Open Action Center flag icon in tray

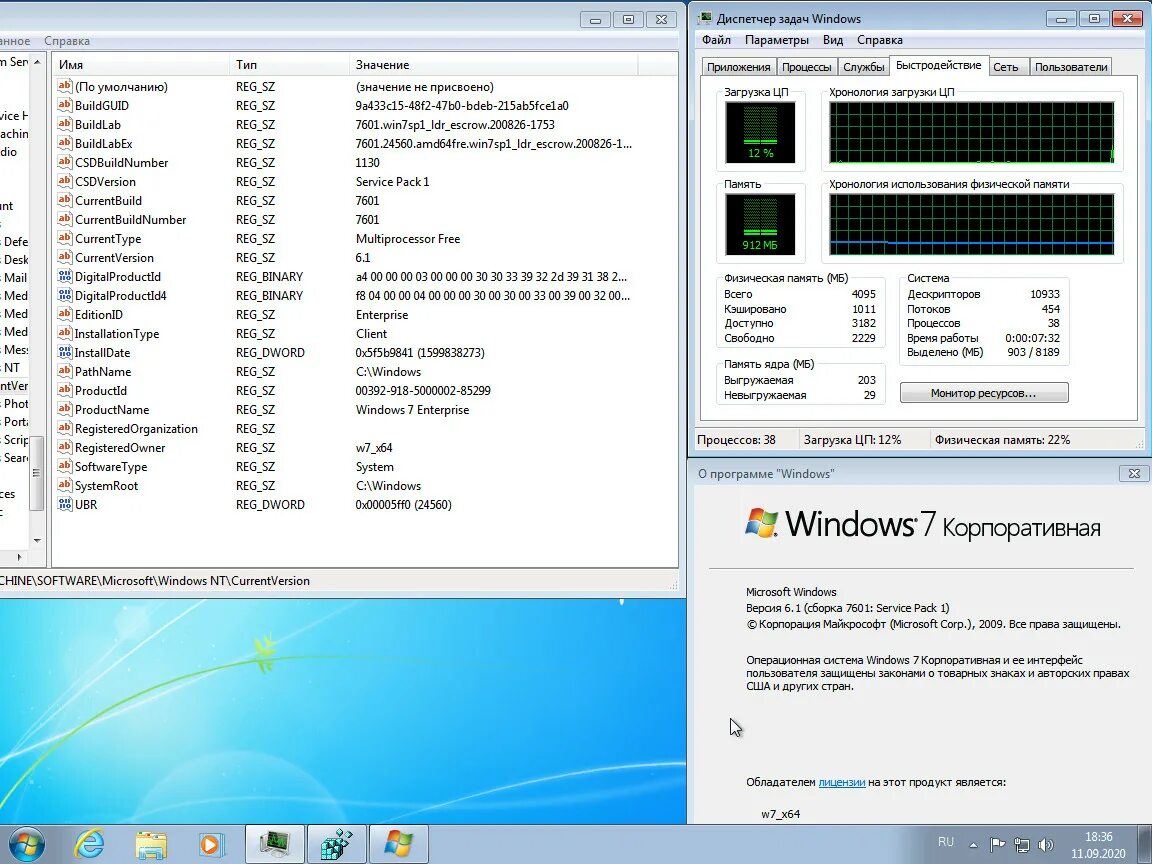[x=997, y=845]
